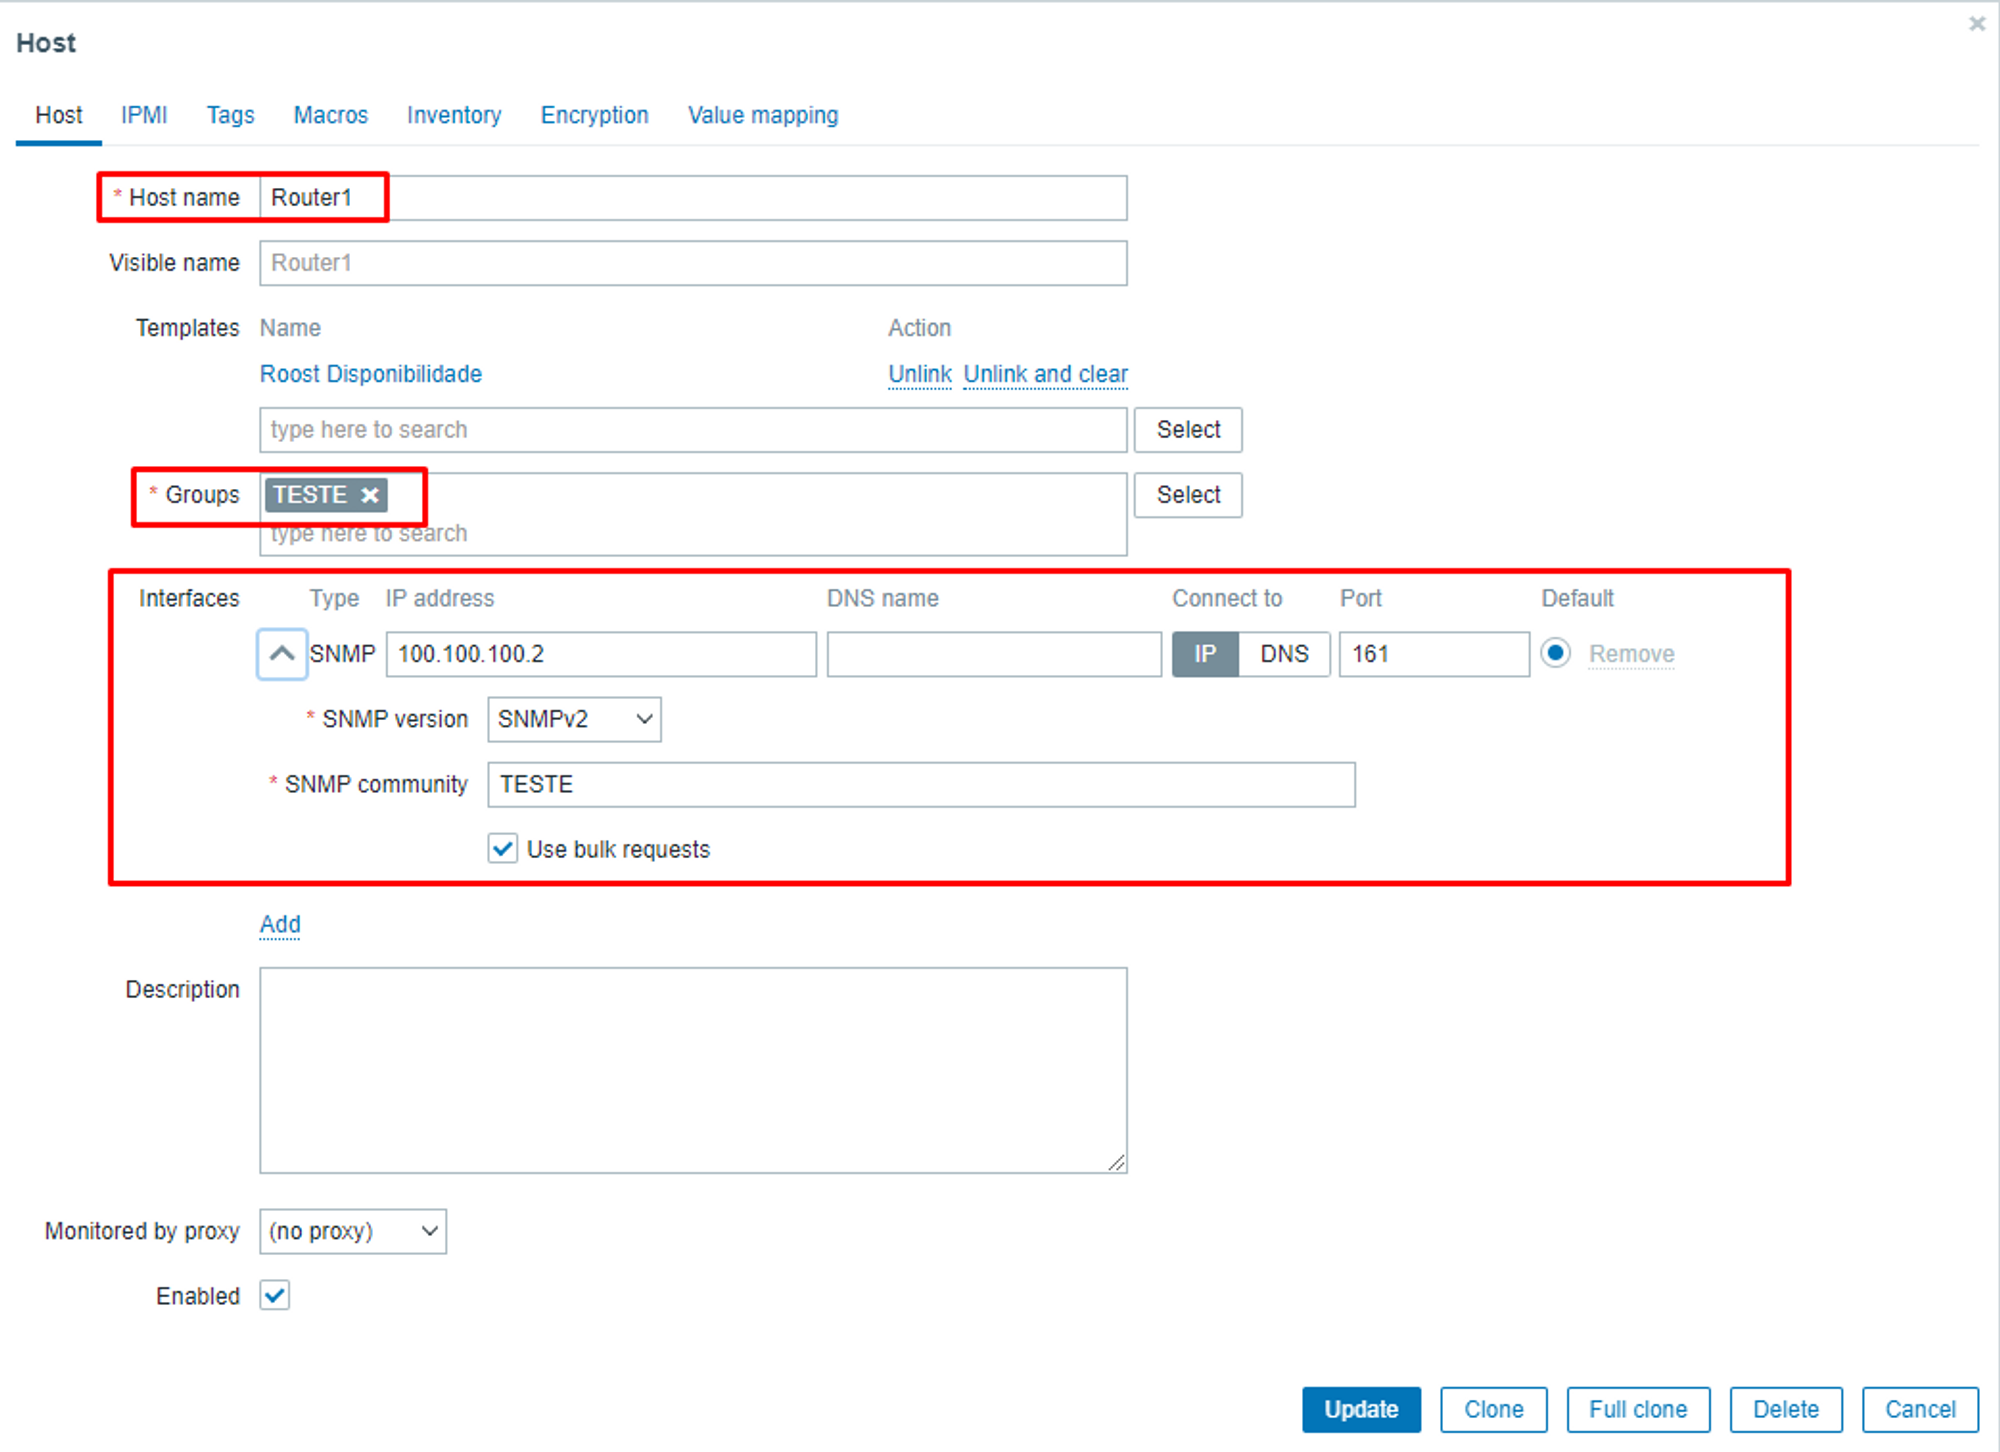Open the SNMP version dropdown
This screenshot has width=2000, height=1452.
tap(574, 719)
